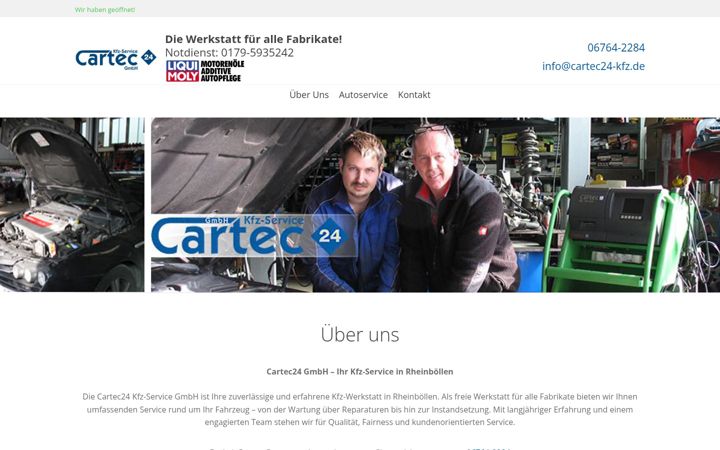
Task: Open the Kontakt menu item
Action: point(414,95)
